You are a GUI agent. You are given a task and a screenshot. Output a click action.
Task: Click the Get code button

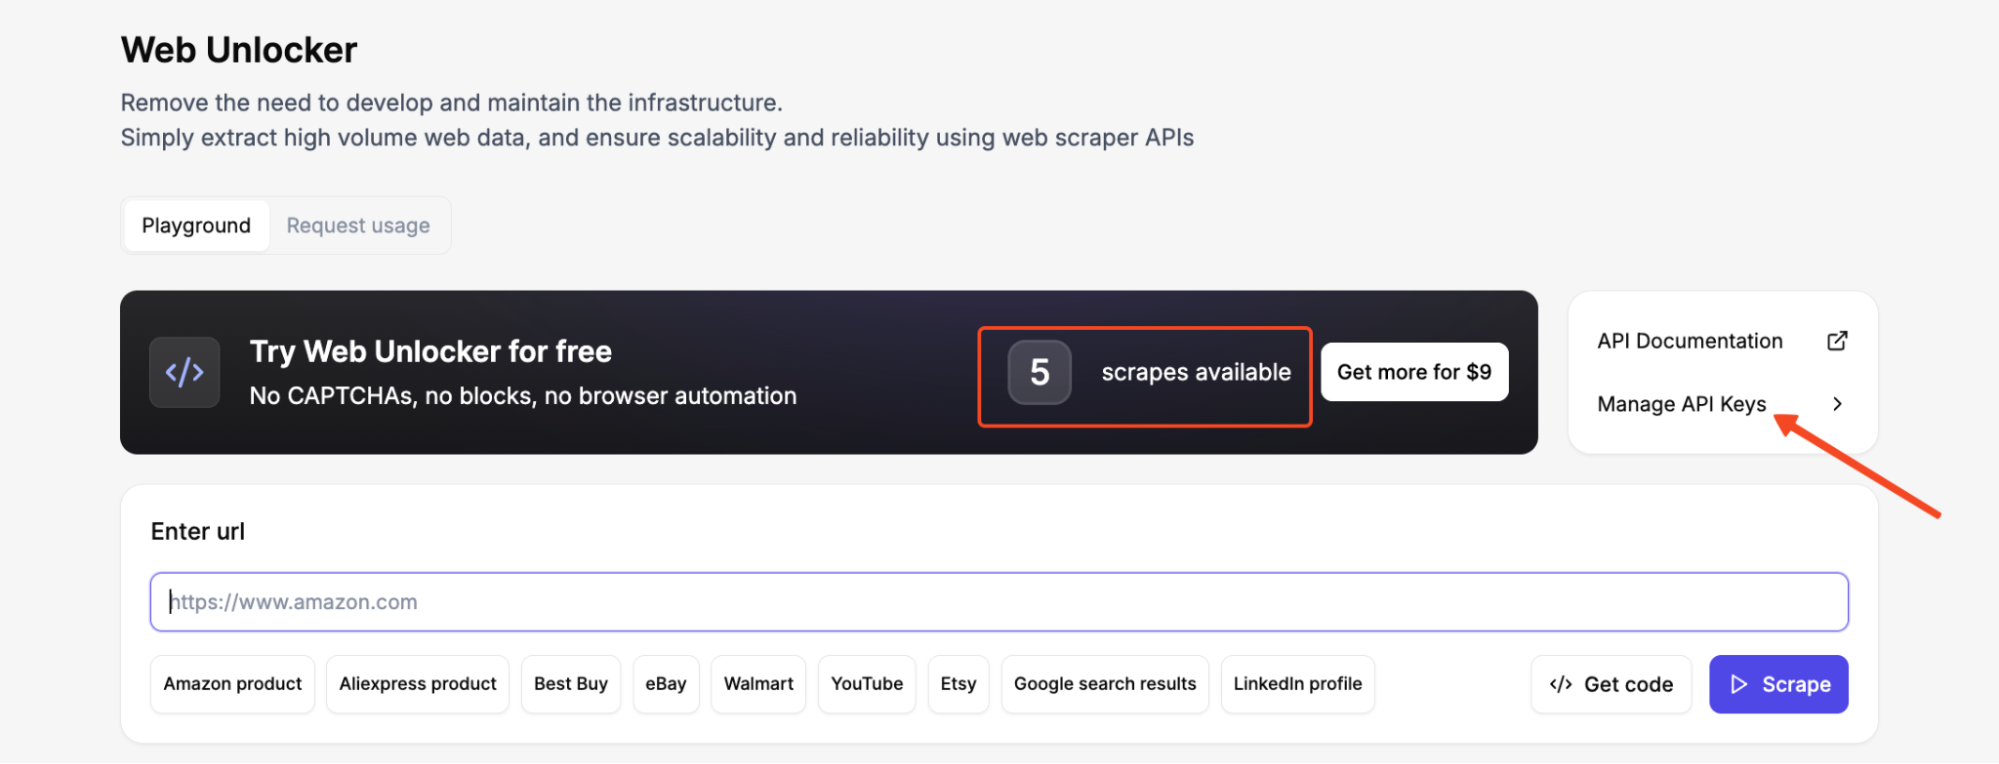pyautogui.click(x=1611, y=685)
